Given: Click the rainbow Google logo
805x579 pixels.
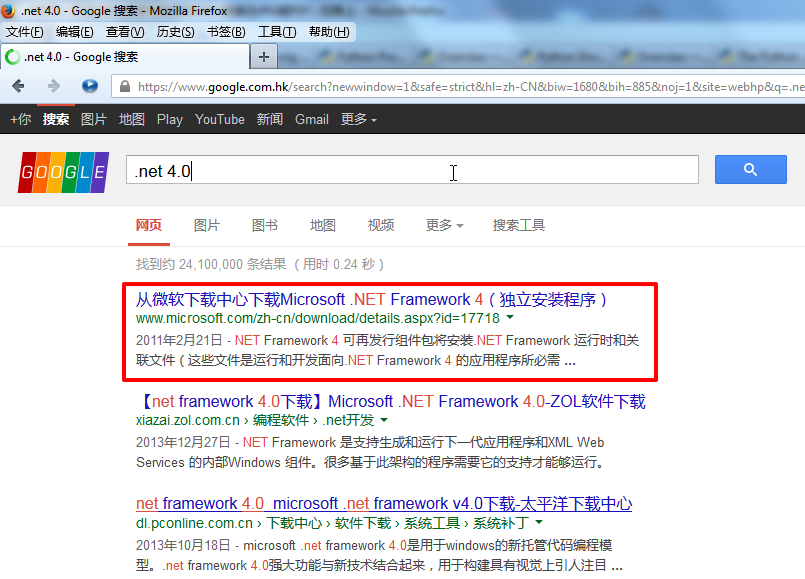Looking at the screenshot, I should [x=63, y=172].
